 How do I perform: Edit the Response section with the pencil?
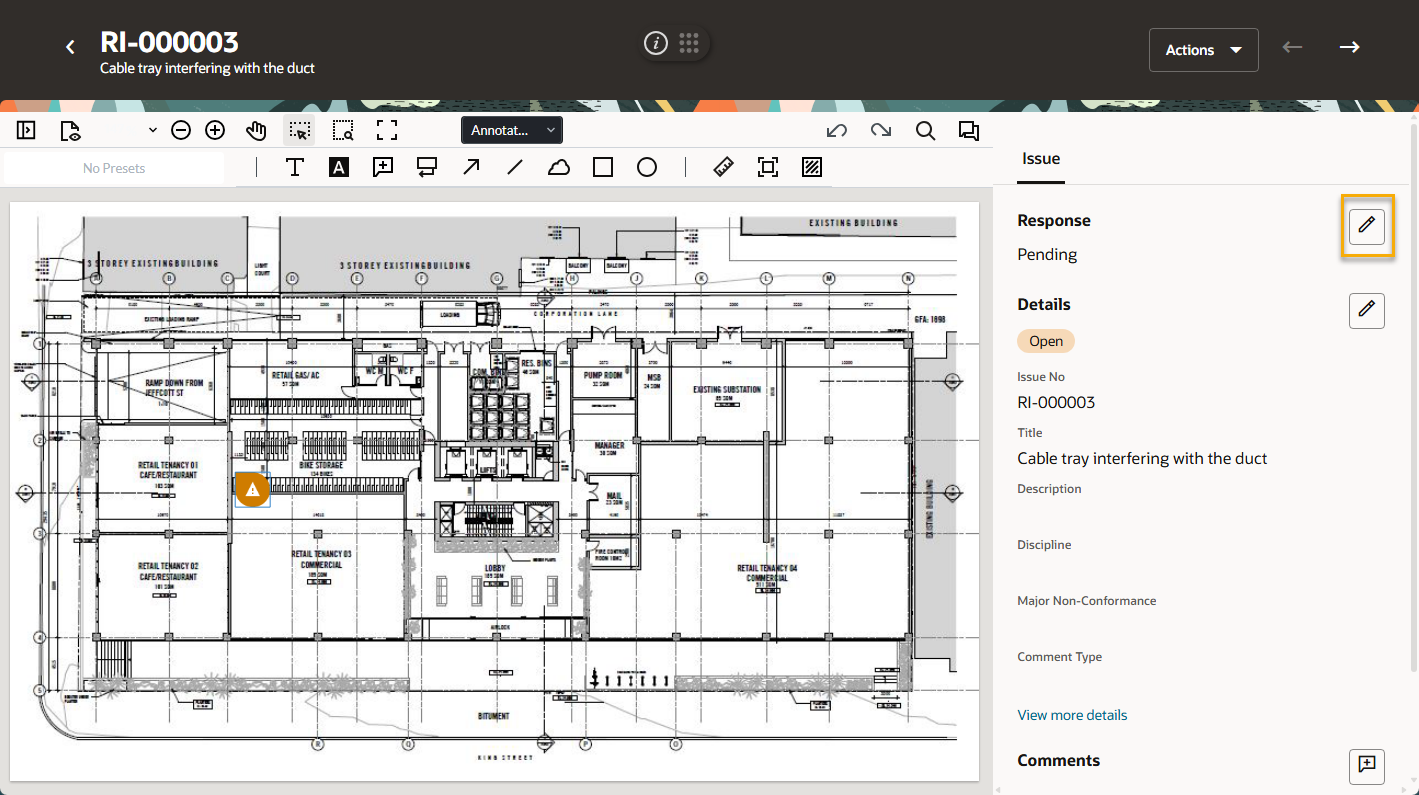1366,227
